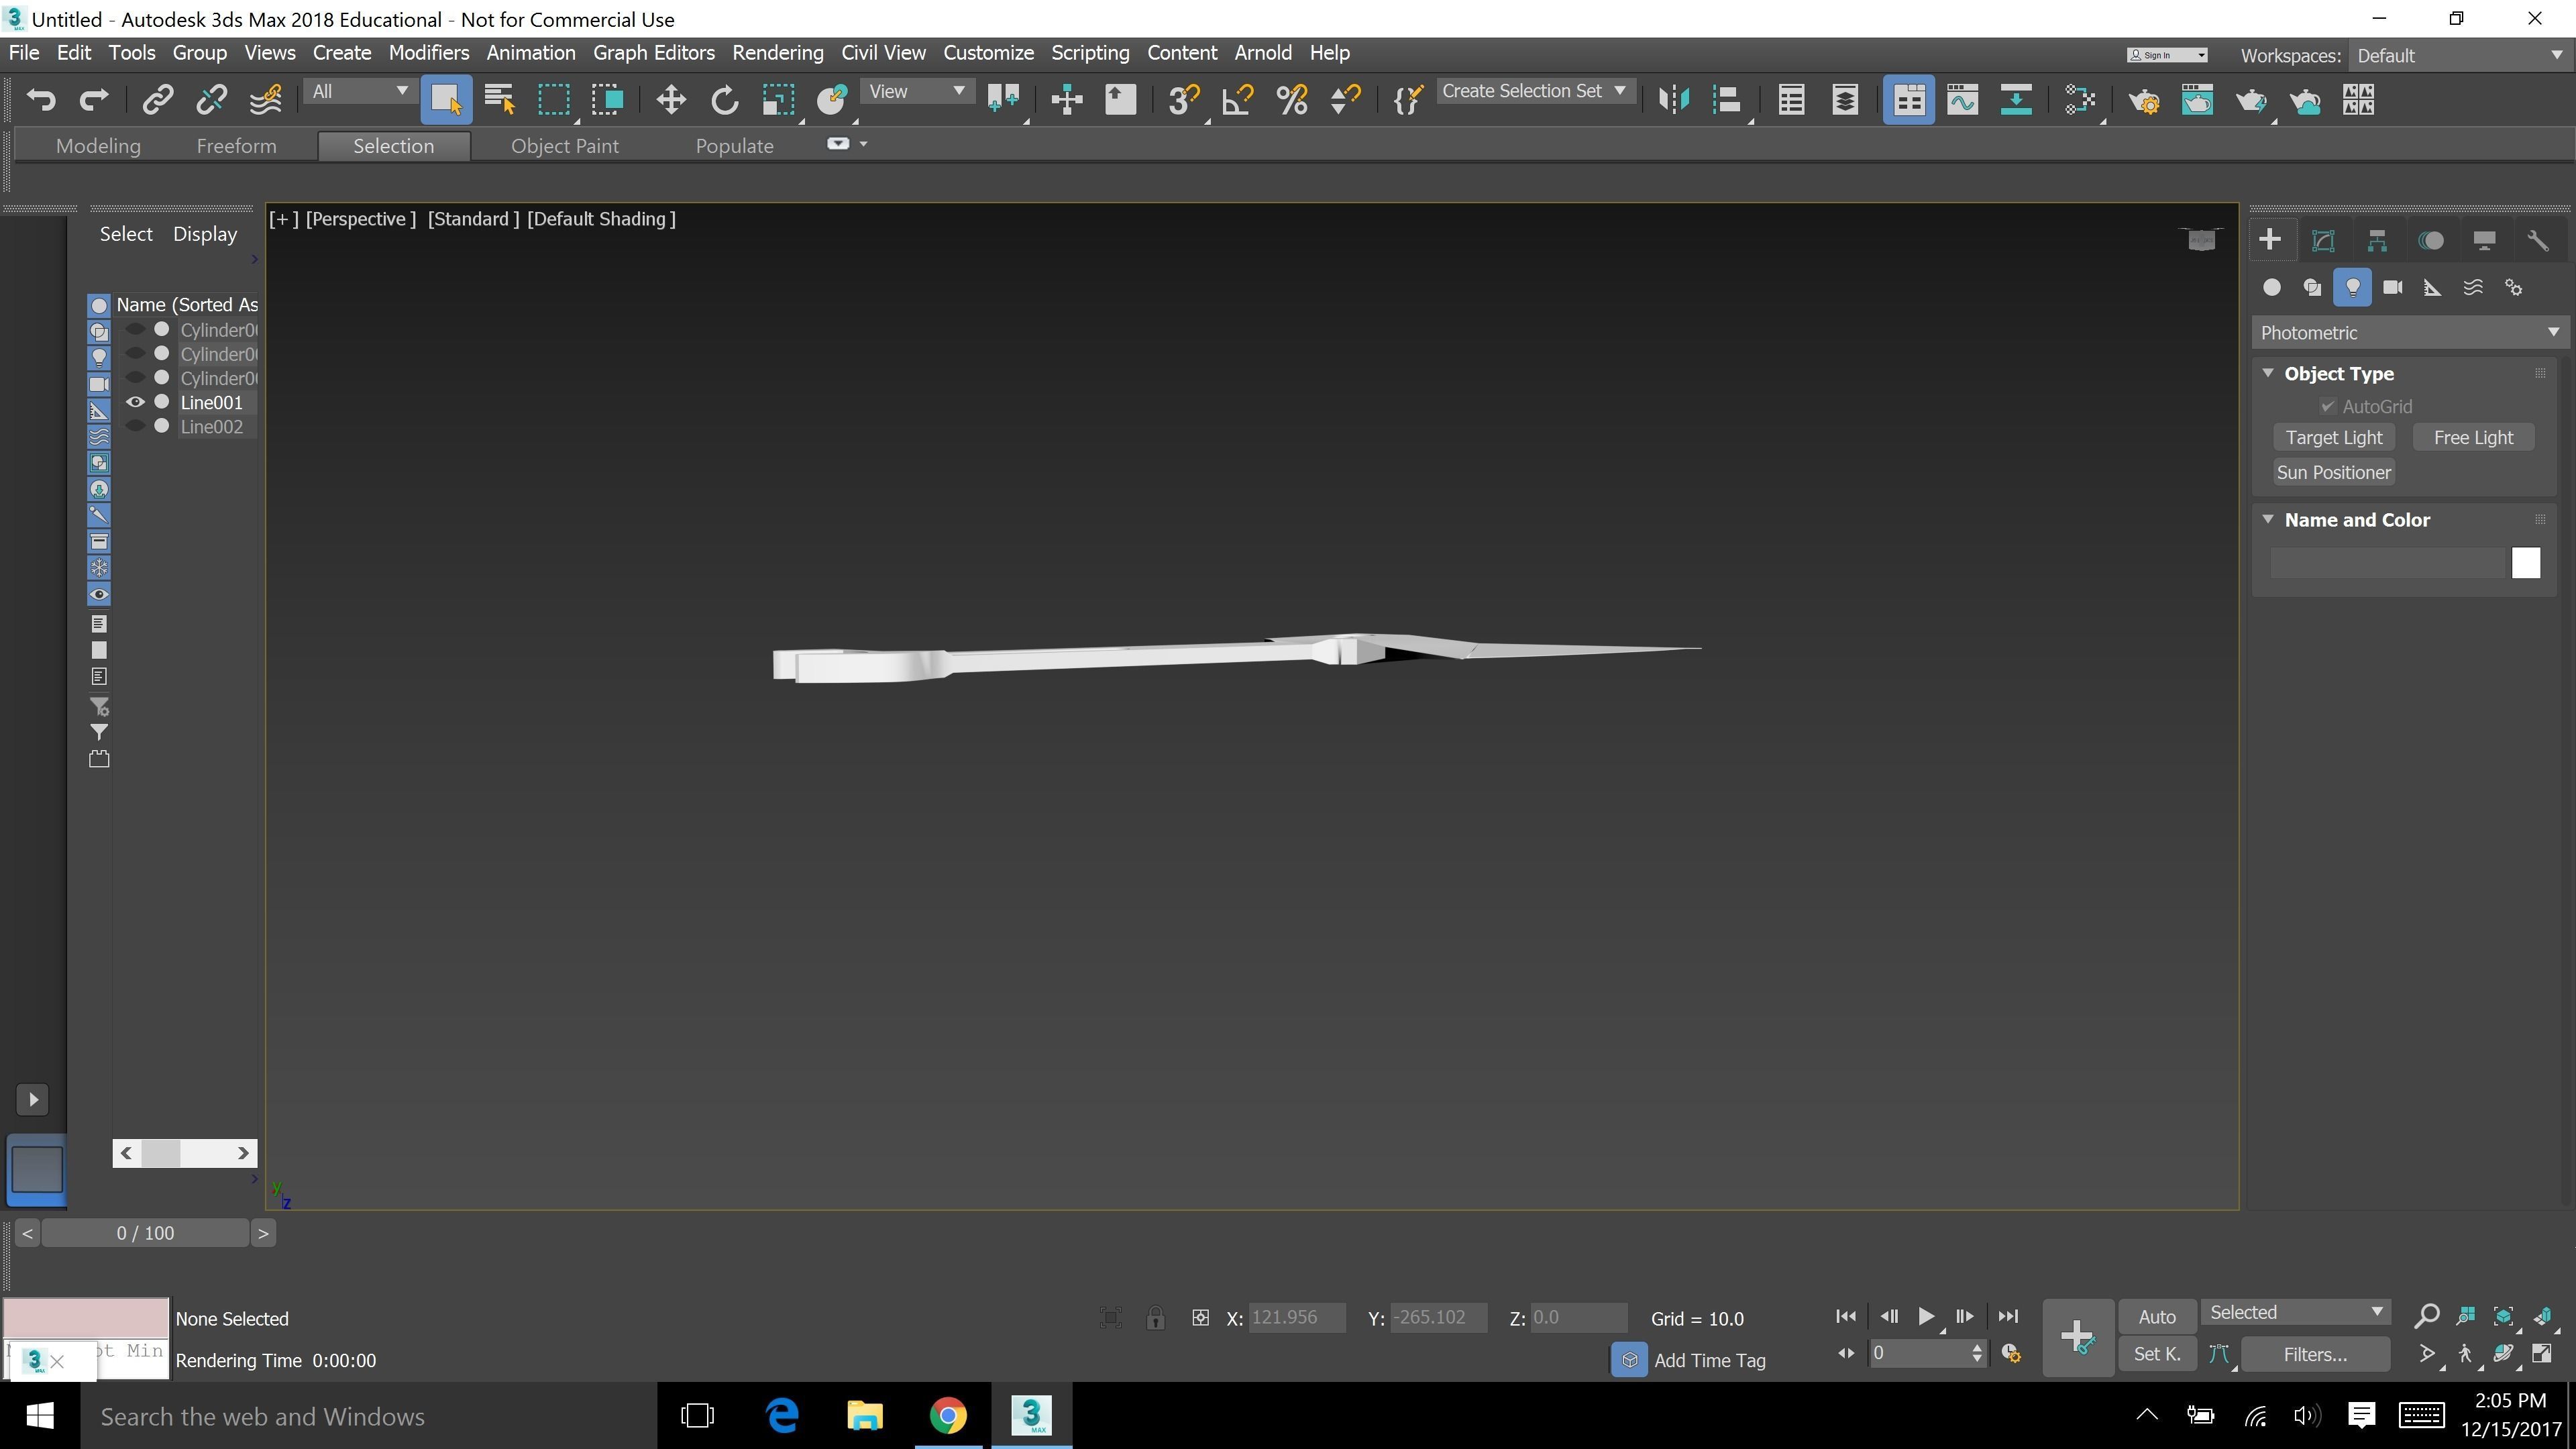The image size is (2576, 1449).
Task: Switch to the Motion panel tab
Action: [2431, 240]
